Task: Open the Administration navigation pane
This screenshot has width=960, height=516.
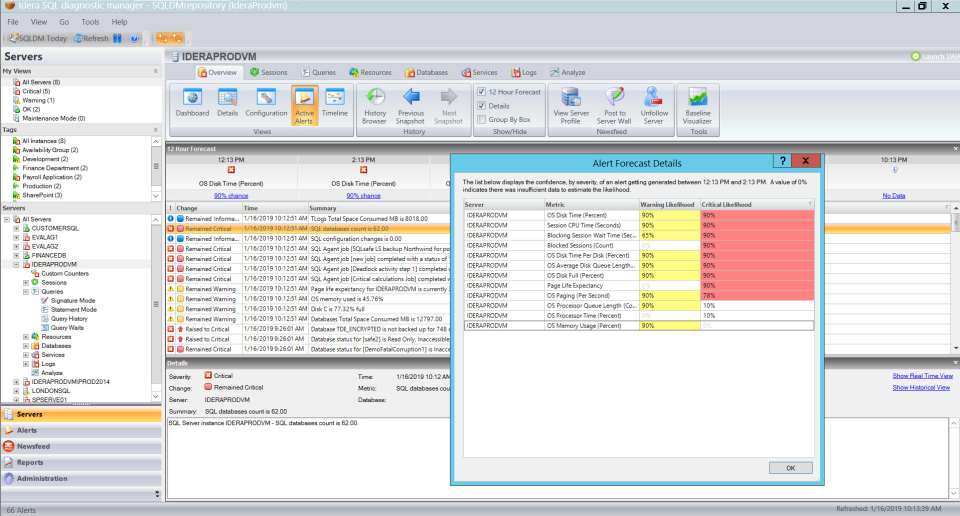Action: pos(81,479)
